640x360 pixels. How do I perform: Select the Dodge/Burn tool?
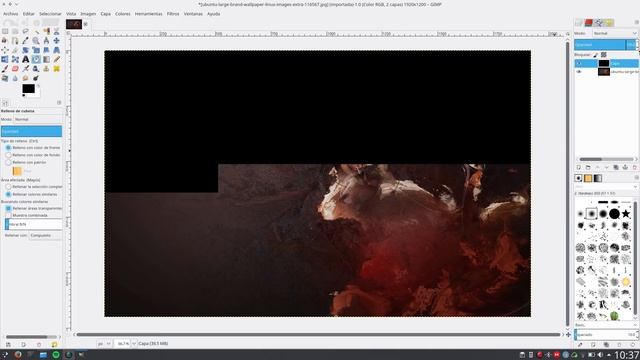[36, 78]
